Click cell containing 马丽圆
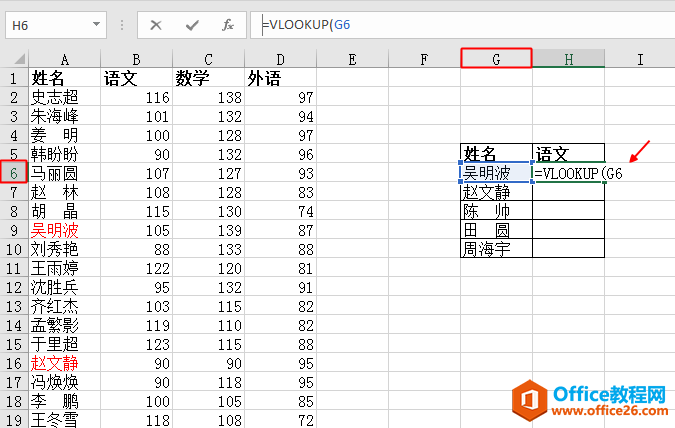This screenshot has width=675, height=428. click(65, 173)
